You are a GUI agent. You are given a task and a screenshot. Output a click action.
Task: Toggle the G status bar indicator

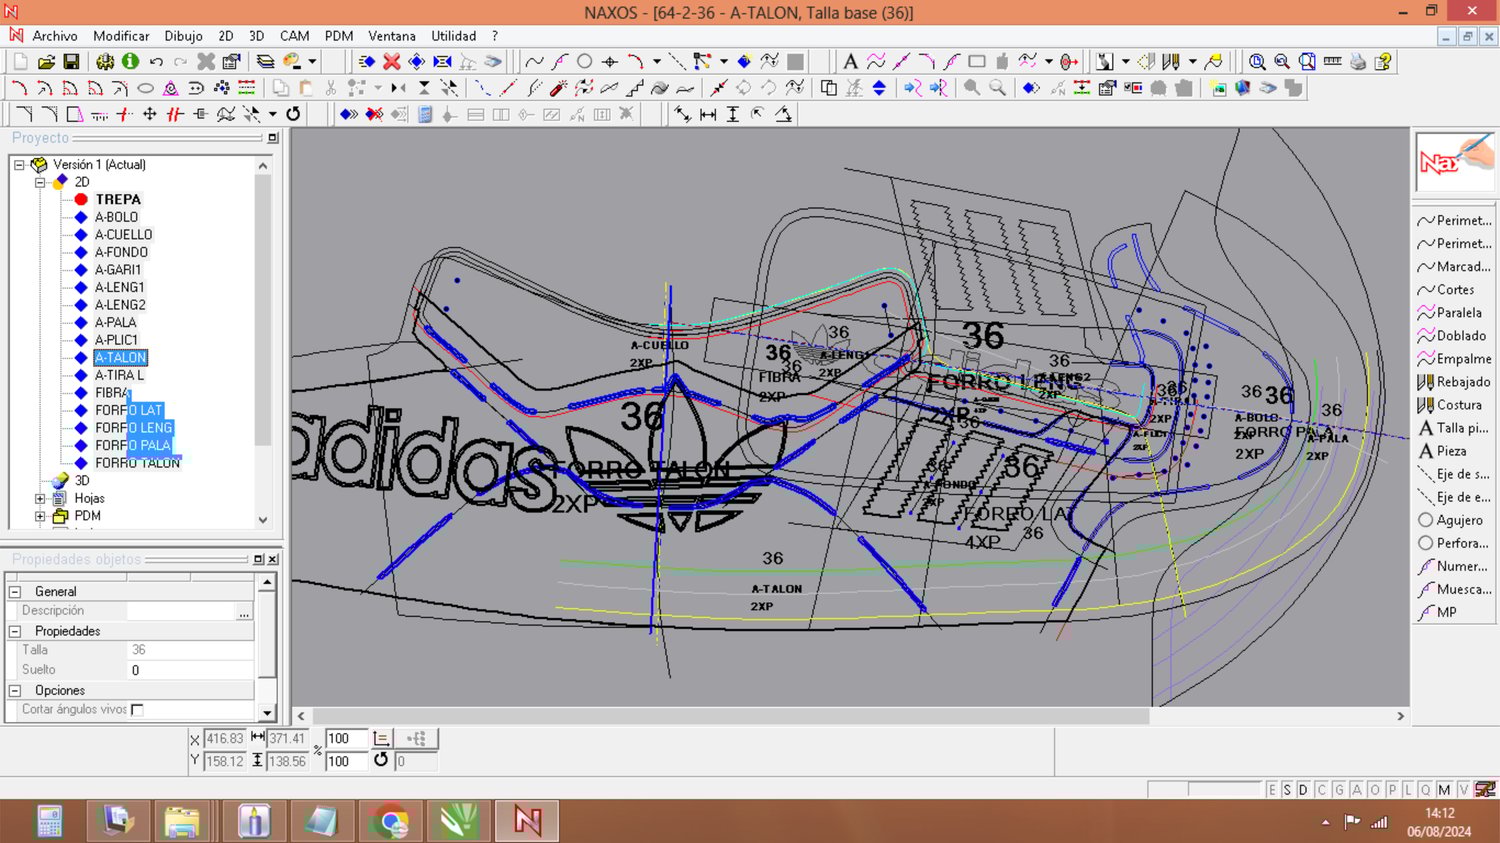pyautogui.click(x=1339, y=790)
